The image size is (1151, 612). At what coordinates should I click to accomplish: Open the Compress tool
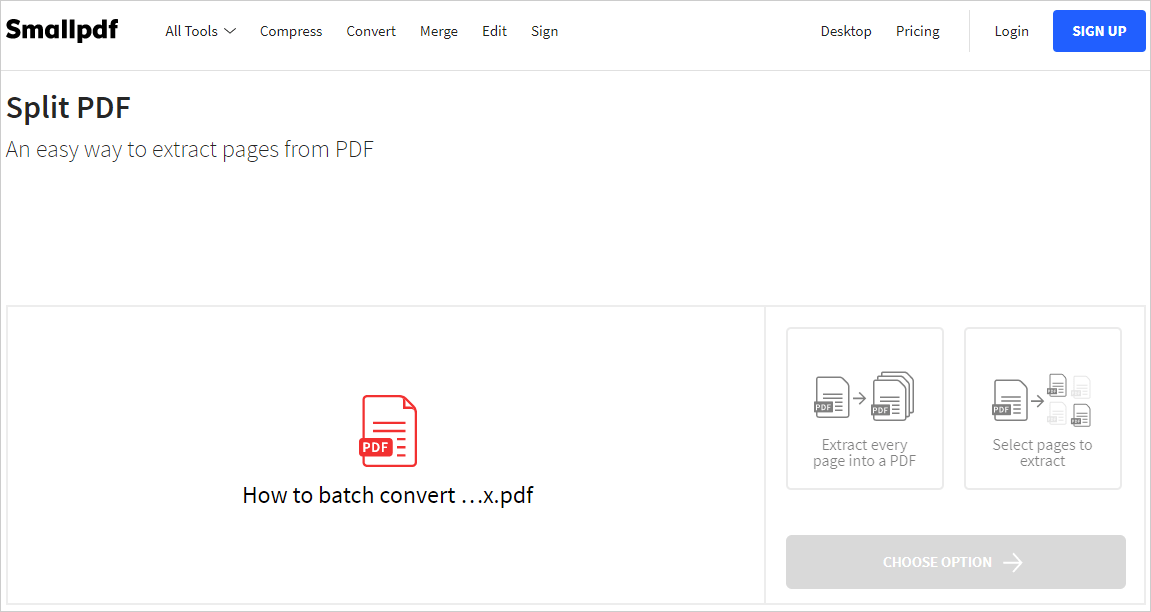(290, 31)
